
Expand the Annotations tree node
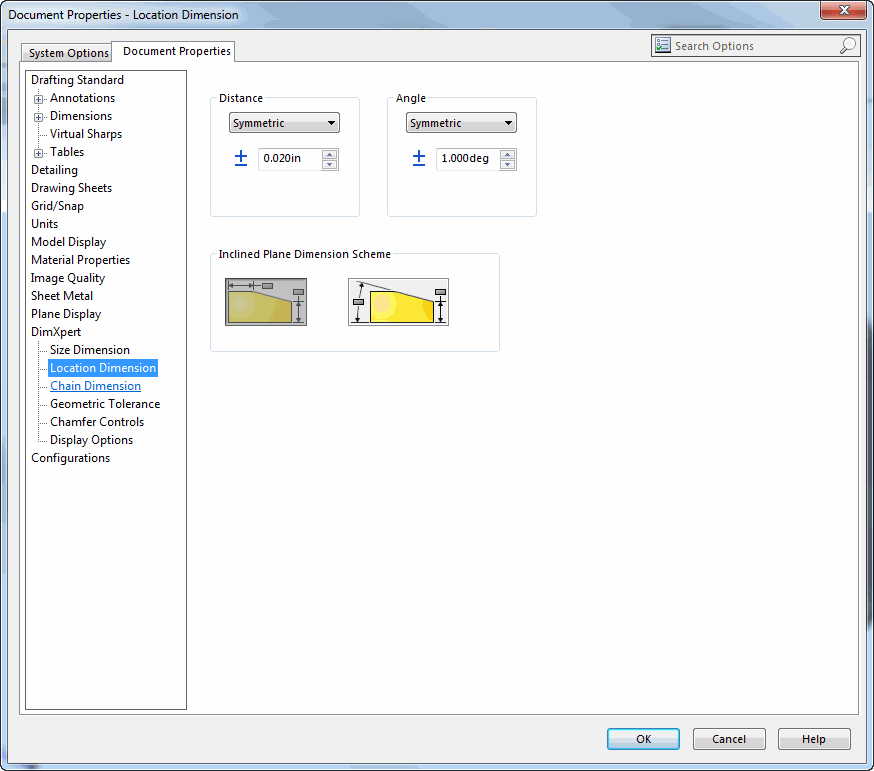pyautogui.click(x=38, y=99)
